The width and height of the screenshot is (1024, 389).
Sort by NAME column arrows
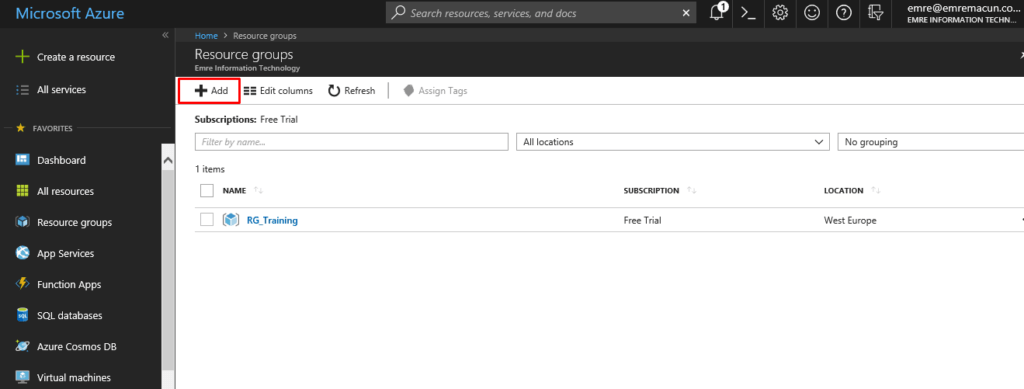point(259,191)
